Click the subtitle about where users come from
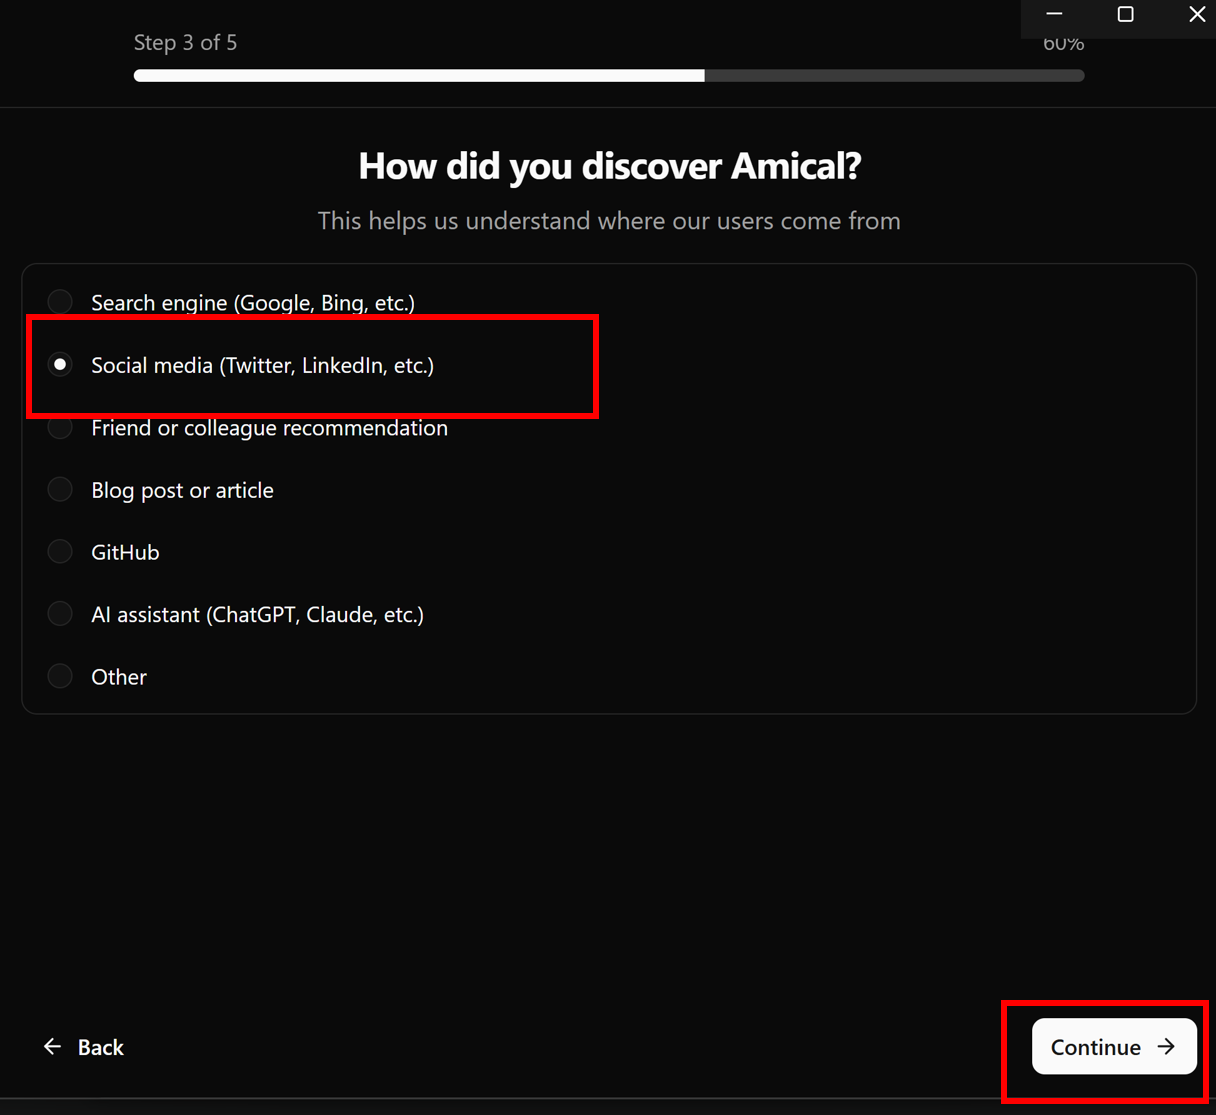This screenshot has height=1115, width=1216. click(609, 221)
